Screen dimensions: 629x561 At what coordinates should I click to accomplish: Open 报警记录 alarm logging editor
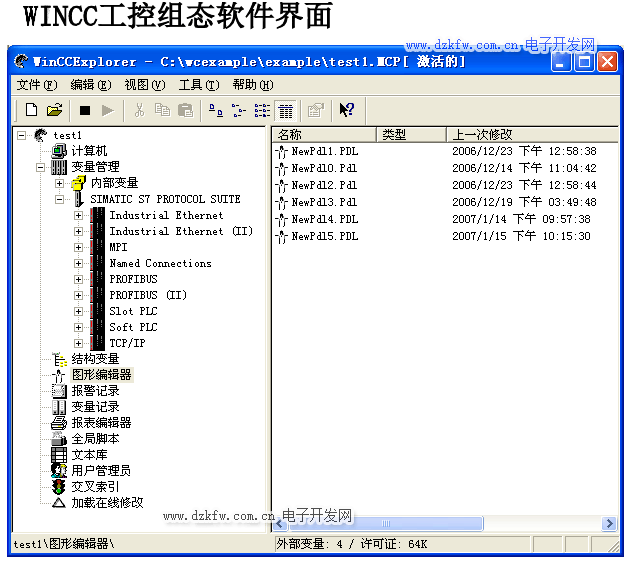95,391
